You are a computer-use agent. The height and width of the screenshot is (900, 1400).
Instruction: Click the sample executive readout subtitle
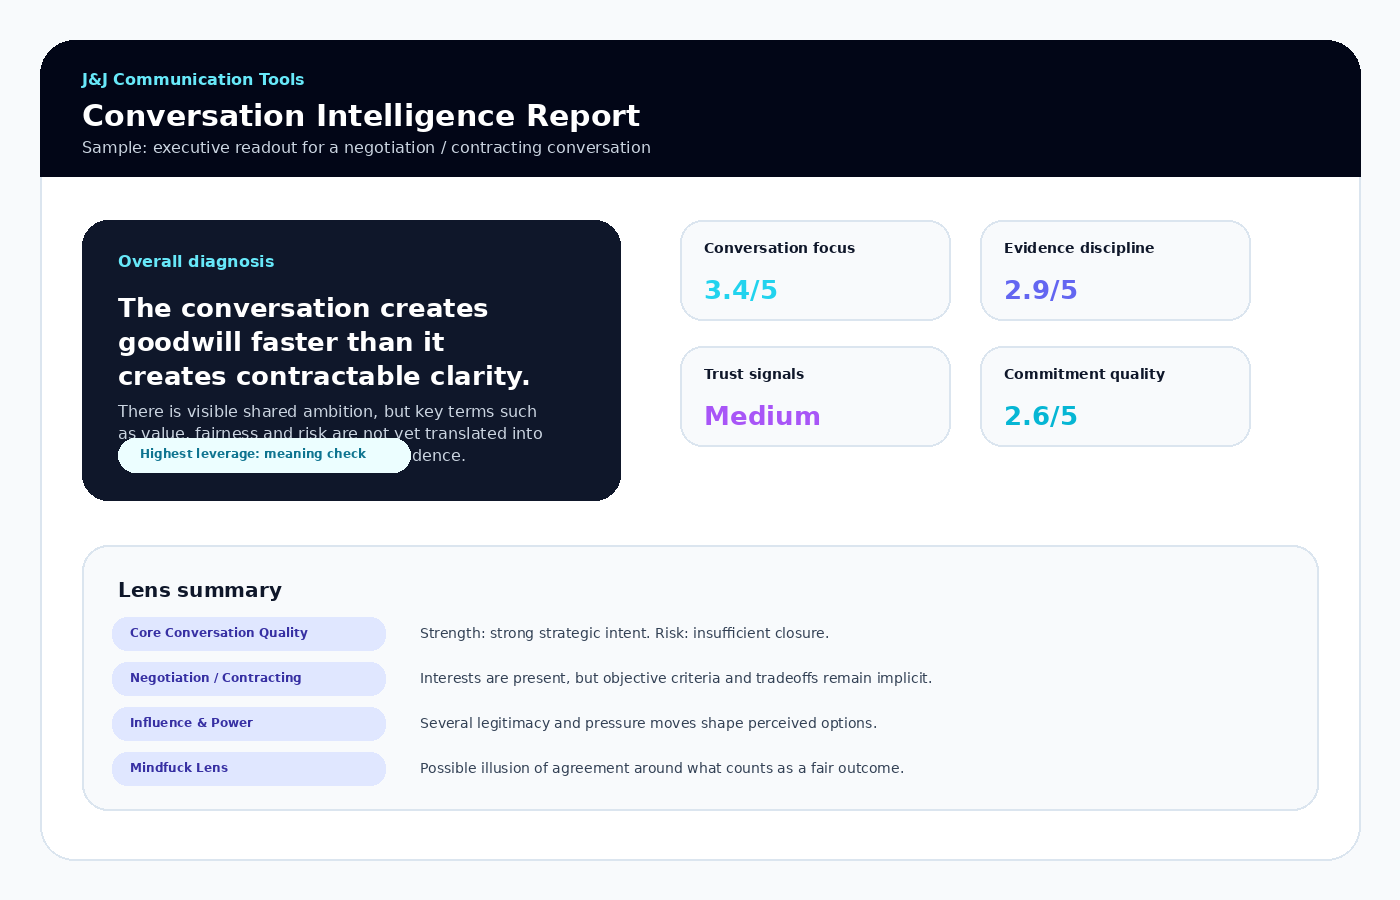pyautogui.click(x=366, y=147)
